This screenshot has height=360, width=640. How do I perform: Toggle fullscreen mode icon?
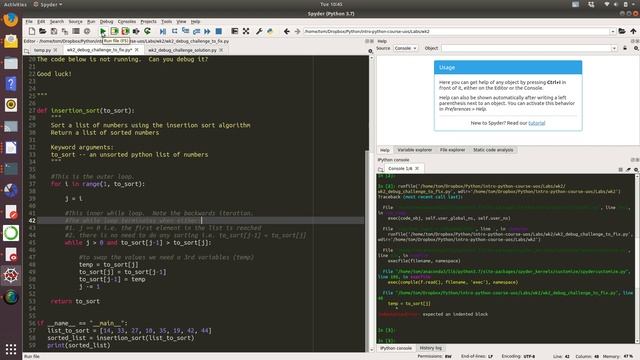pos(246,31)
